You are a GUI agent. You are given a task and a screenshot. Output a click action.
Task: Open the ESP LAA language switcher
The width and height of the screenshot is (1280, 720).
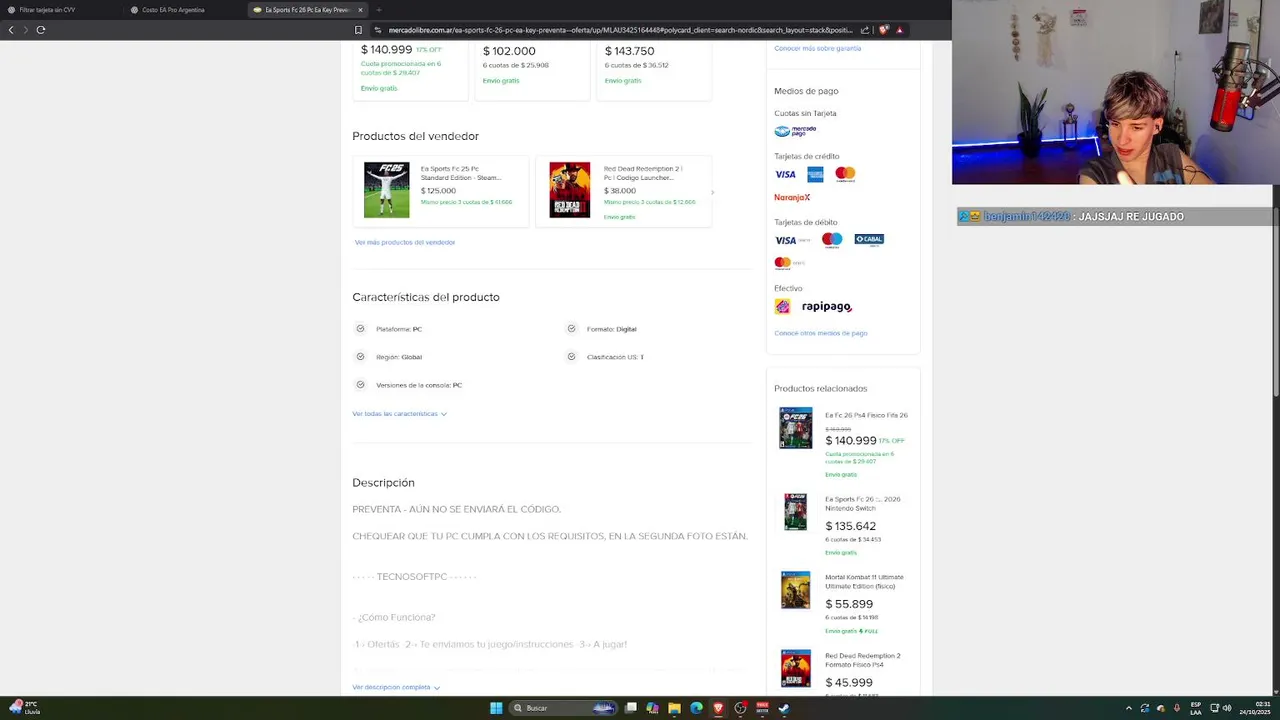pos(1196,708)
